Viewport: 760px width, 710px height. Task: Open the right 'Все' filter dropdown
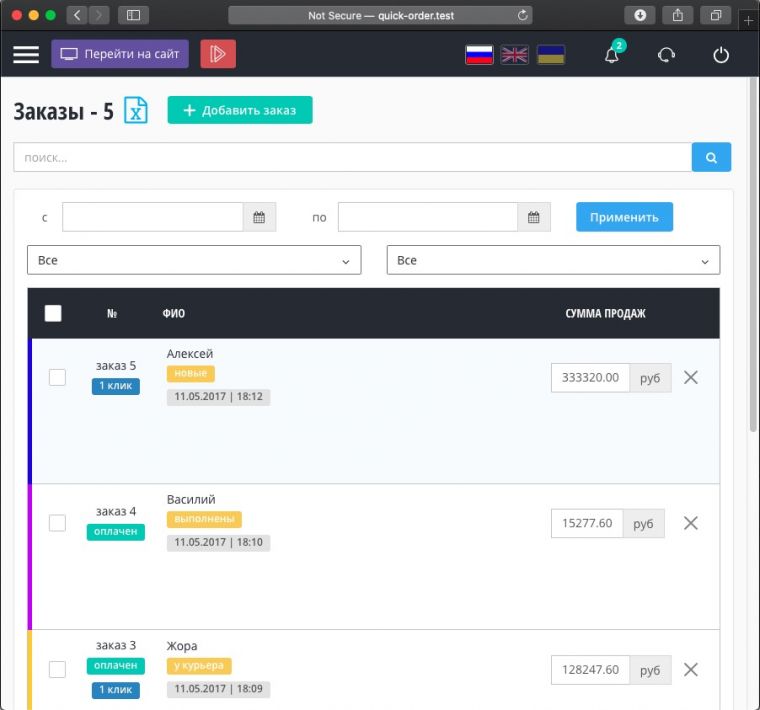tap(552, 260)
